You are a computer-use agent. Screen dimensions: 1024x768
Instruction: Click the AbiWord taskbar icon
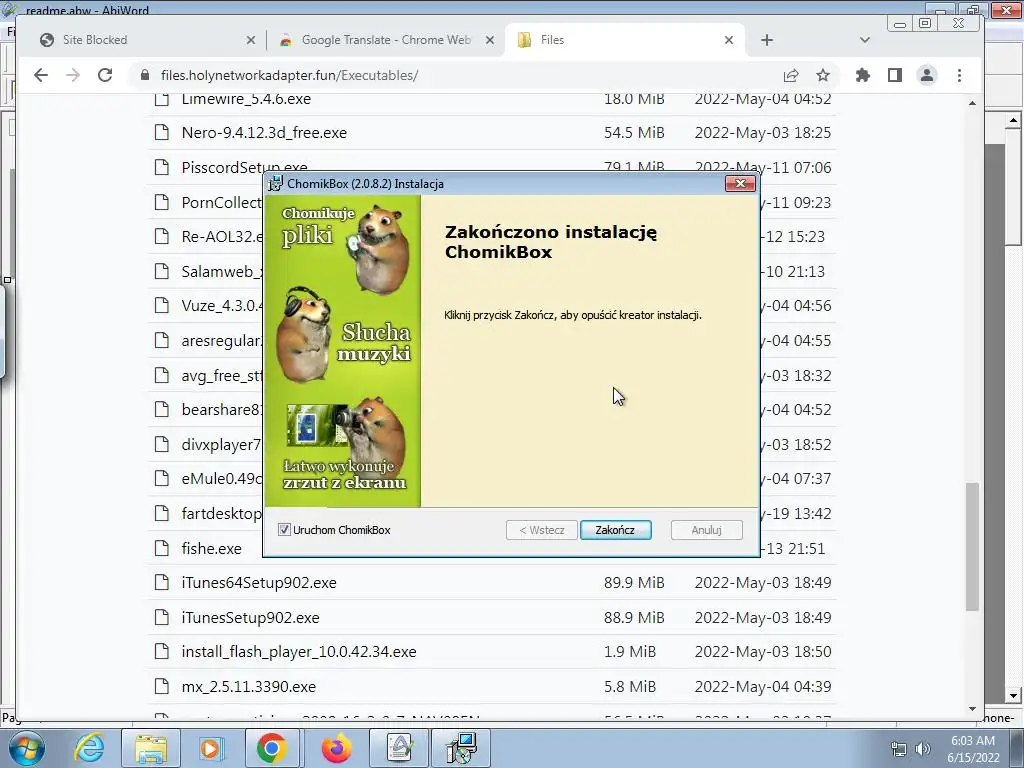400,748
